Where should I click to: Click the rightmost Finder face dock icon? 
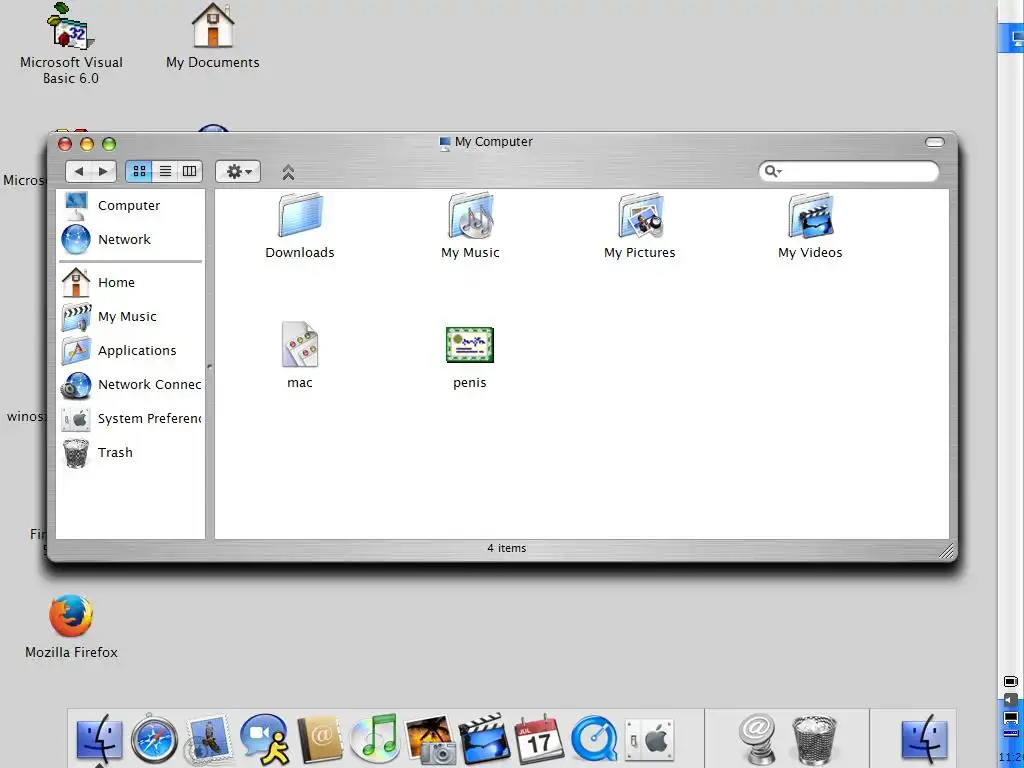tap(924, 740)
